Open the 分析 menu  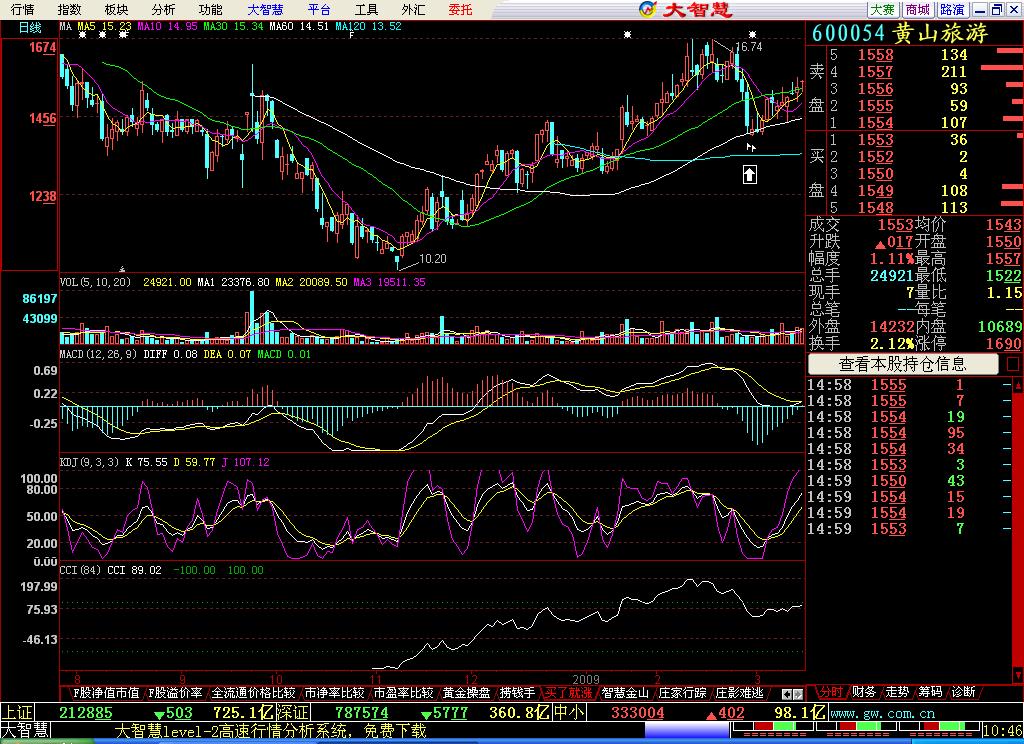(x=163, y=10)
